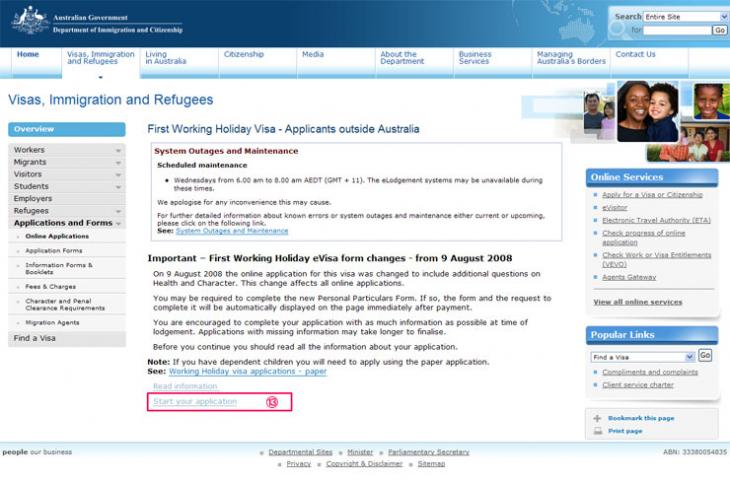Click the Bookmark this page link
This screenshot has width=730, height=481.
coord(641,419)
